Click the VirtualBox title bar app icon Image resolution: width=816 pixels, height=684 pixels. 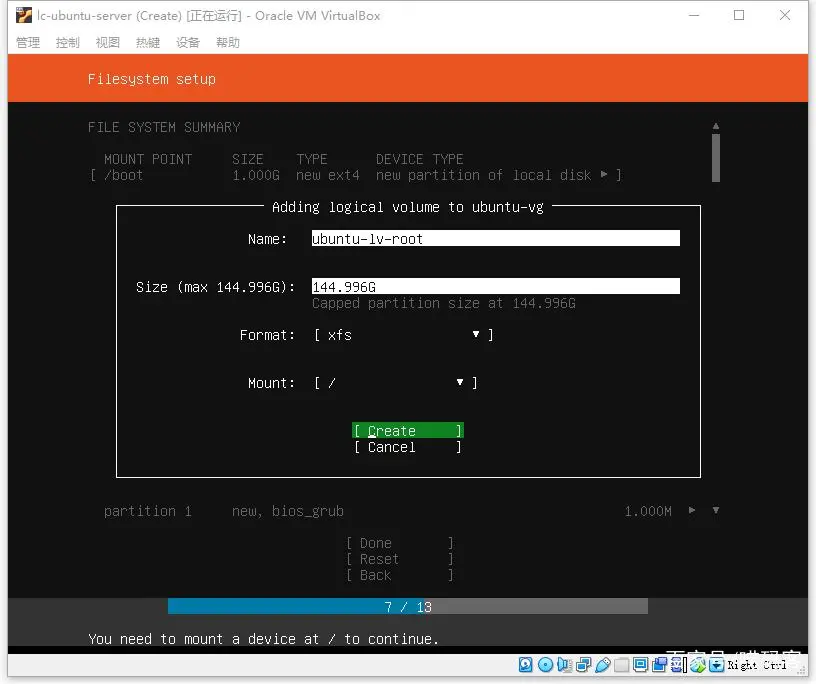pyautogui.click(x=23, y=16)
